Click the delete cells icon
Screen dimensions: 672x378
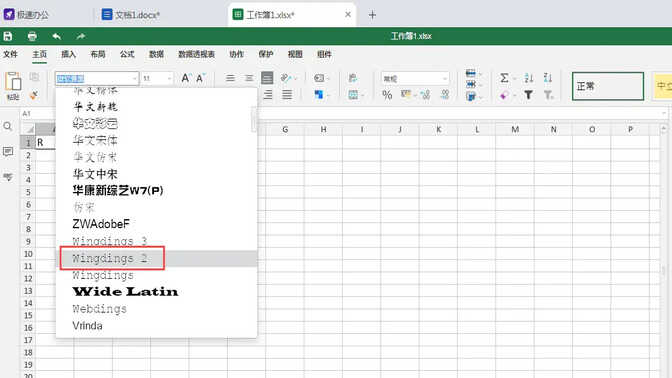tap(471, 84)
